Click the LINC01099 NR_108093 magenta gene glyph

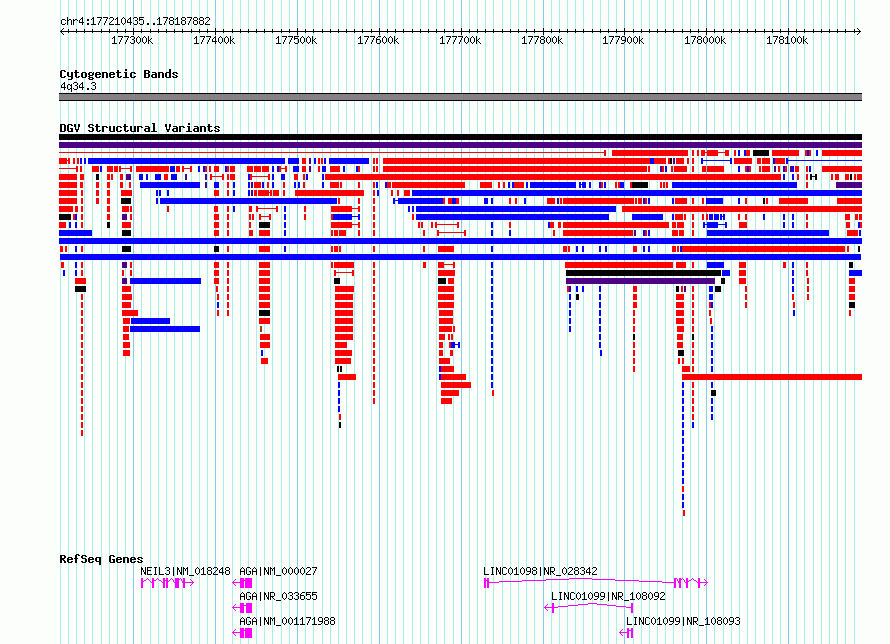point(627,633)
